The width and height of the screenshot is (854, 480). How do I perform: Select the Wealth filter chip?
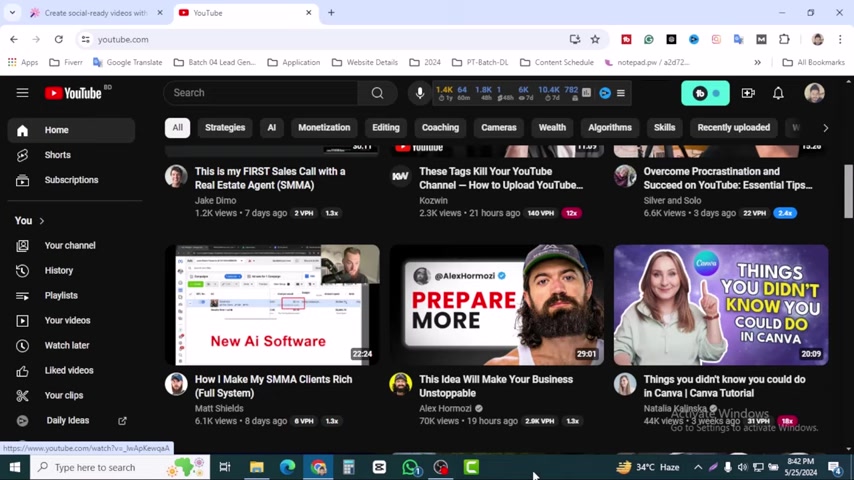[x=552, y=128]
